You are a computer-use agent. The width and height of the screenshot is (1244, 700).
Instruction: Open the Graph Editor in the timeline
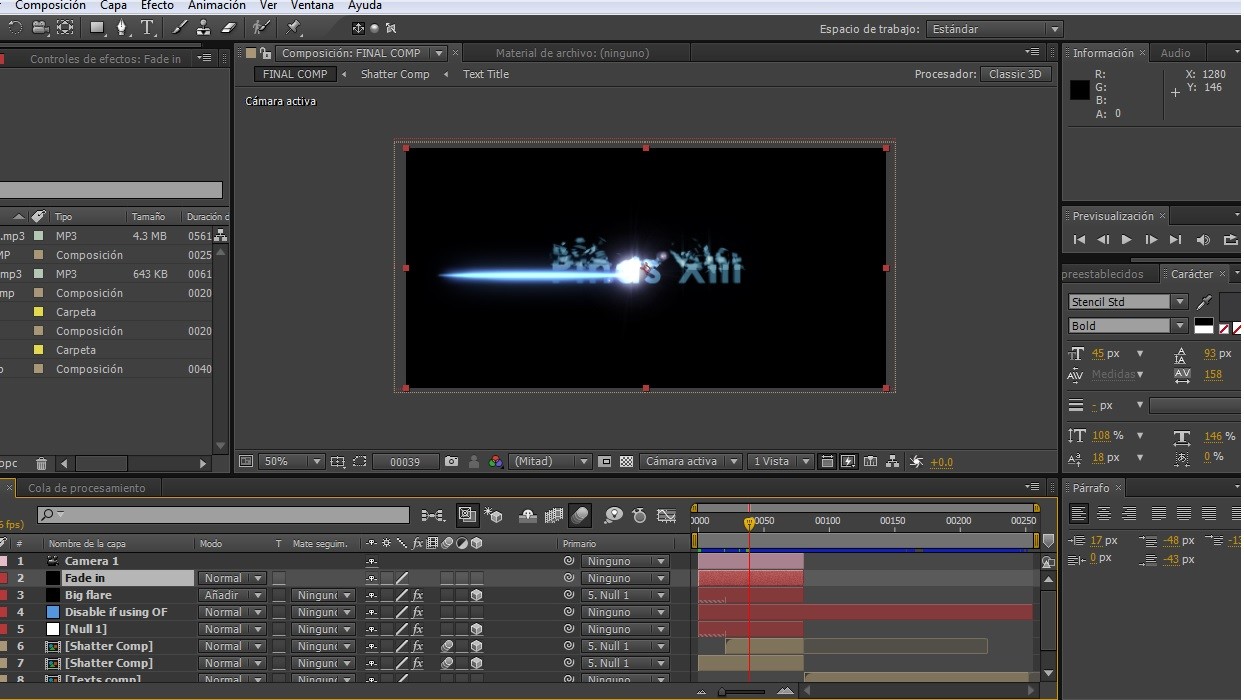click(666, 516)
